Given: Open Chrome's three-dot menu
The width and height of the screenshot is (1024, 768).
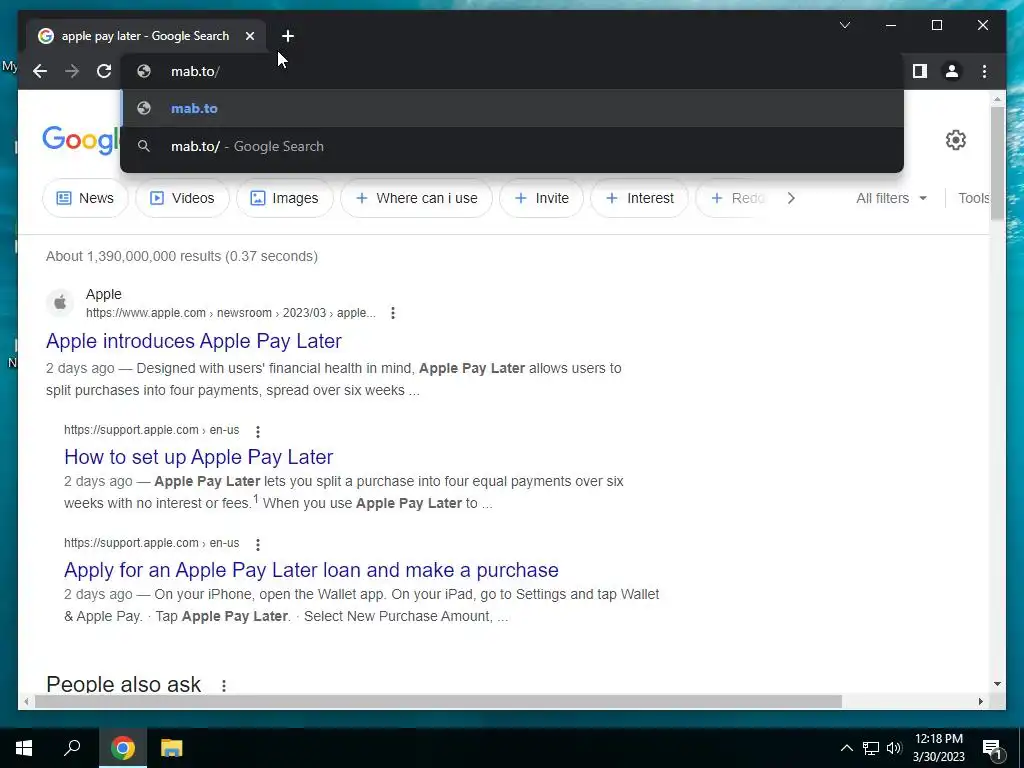Looking at the screenshot, I should (984, 71).
